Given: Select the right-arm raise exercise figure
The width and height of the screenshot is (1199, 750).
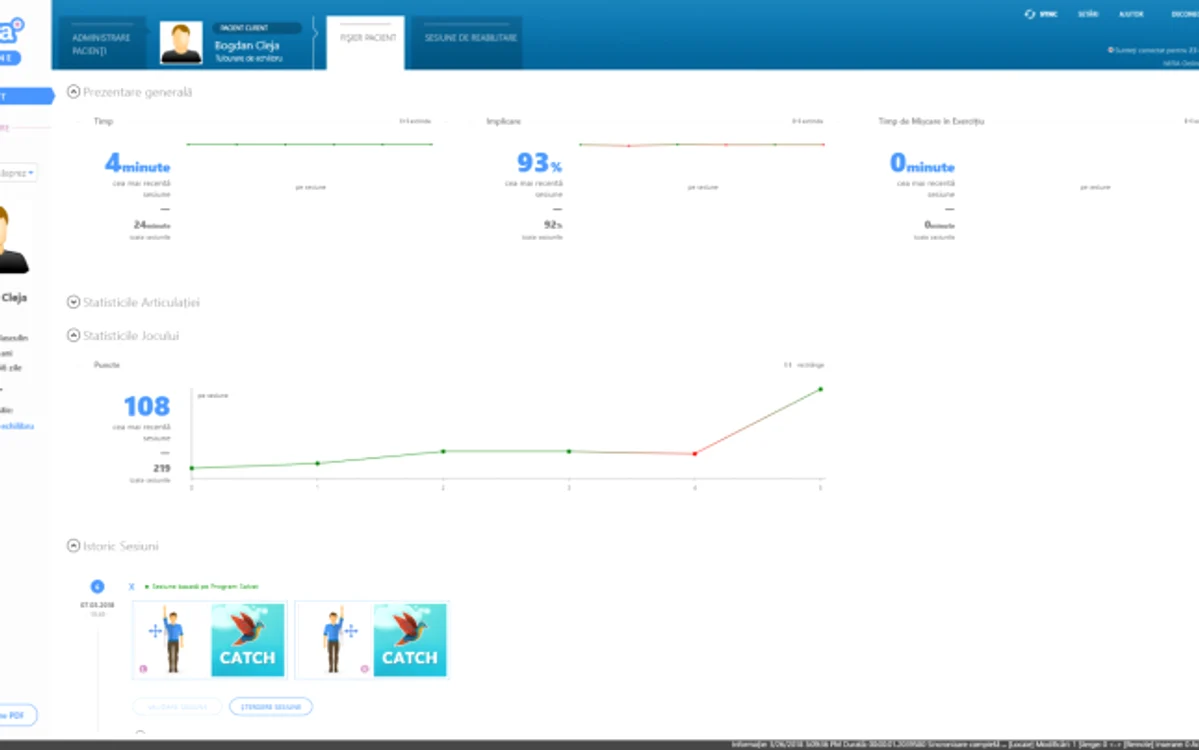Looking at the screenshot, I should (x=334, y=640).
